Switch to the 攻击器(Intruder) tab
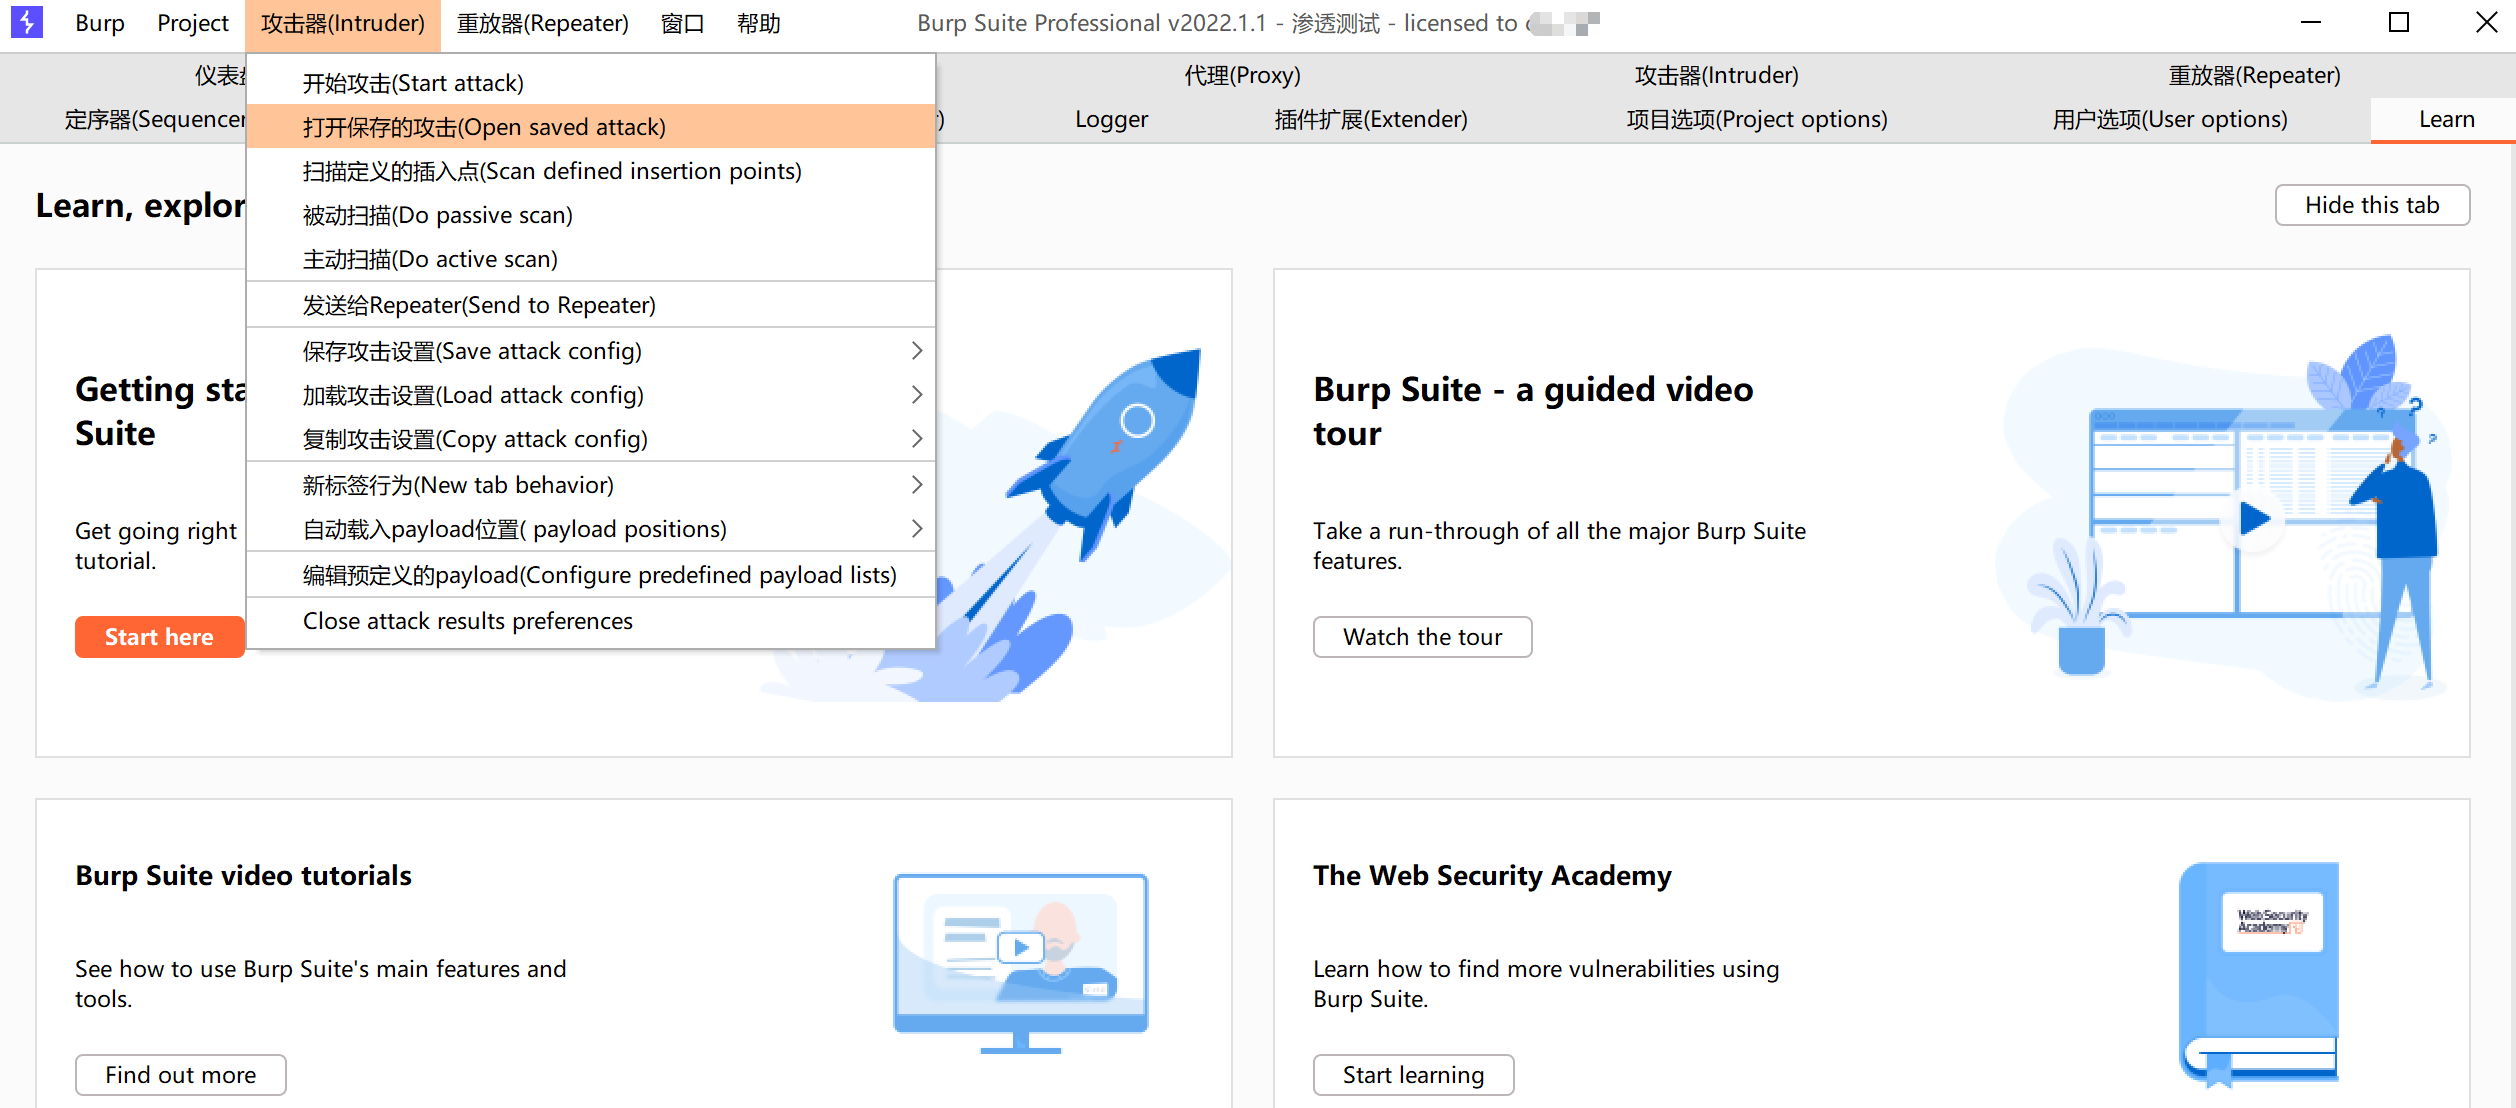The height and width of the screenshot is (1108, 2516). 1716,75
